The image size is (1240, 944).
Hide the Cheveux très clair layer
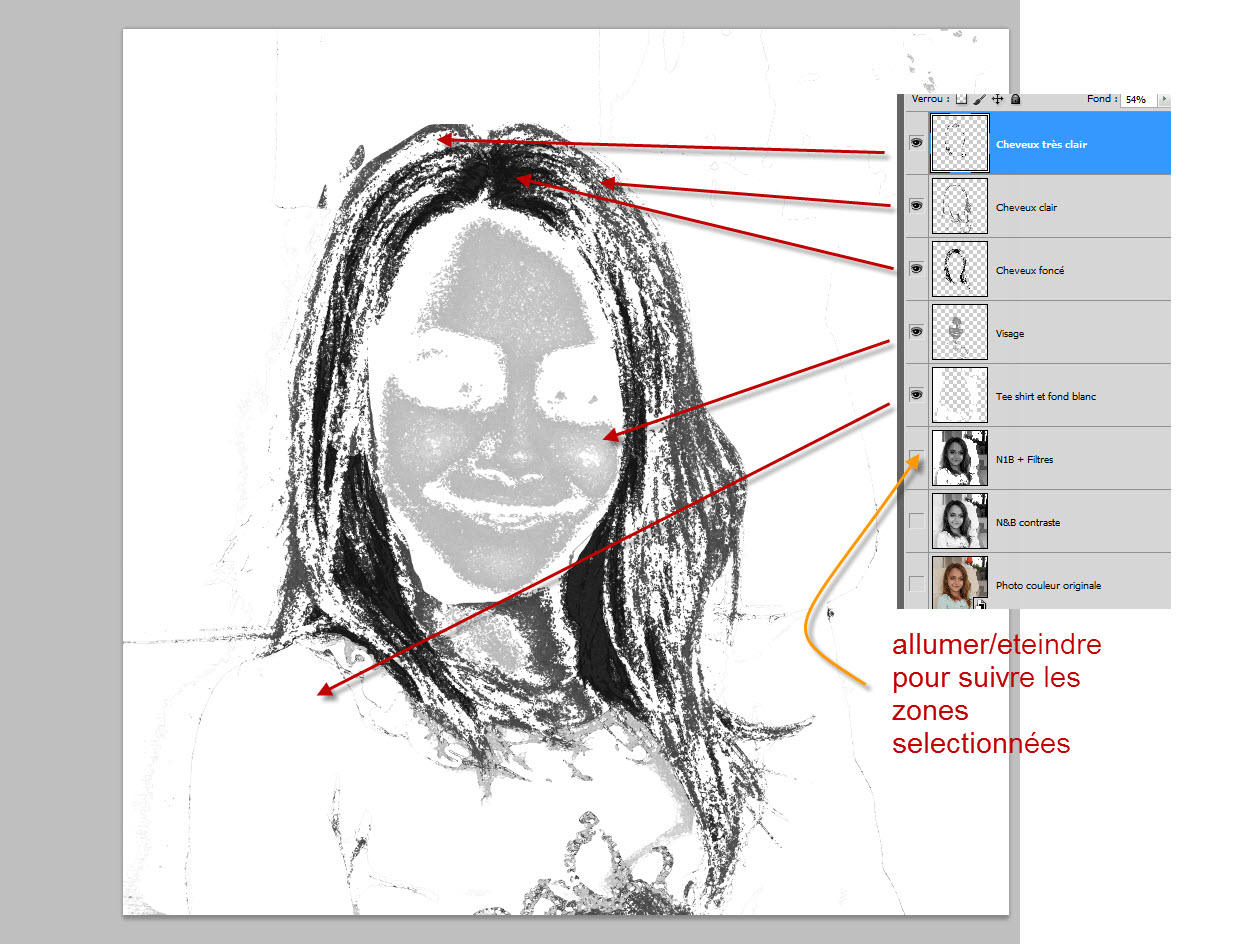click(x=915, y=143)
